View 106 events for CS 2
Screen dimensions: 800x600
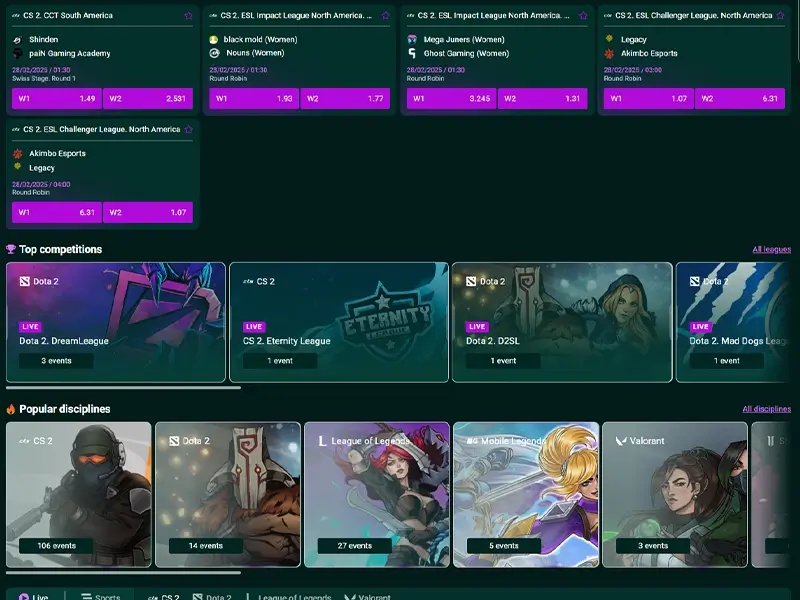coord(56,546)
